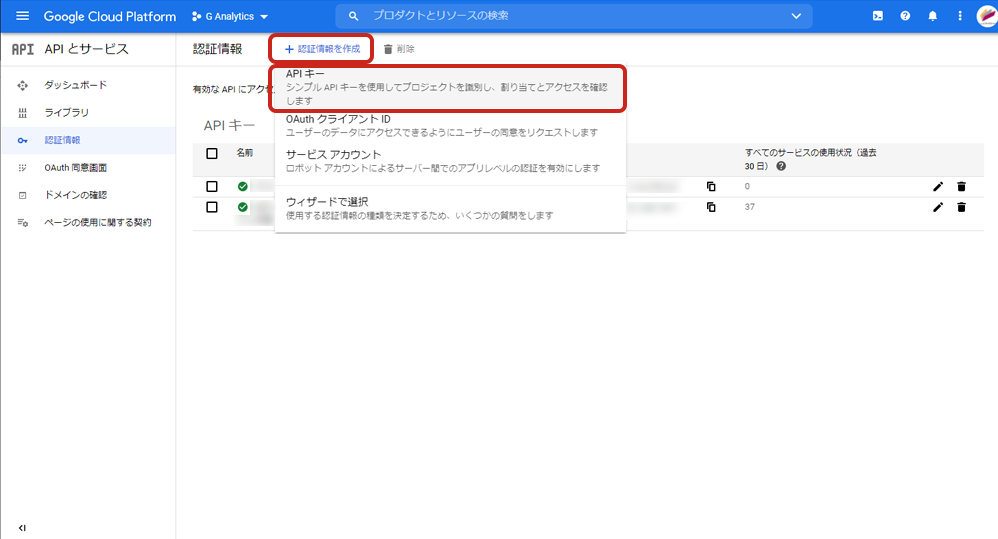Screen dimensions: 998x539
Task: Go to ライブラリ in the sidebar
Action: pos(66,112)
